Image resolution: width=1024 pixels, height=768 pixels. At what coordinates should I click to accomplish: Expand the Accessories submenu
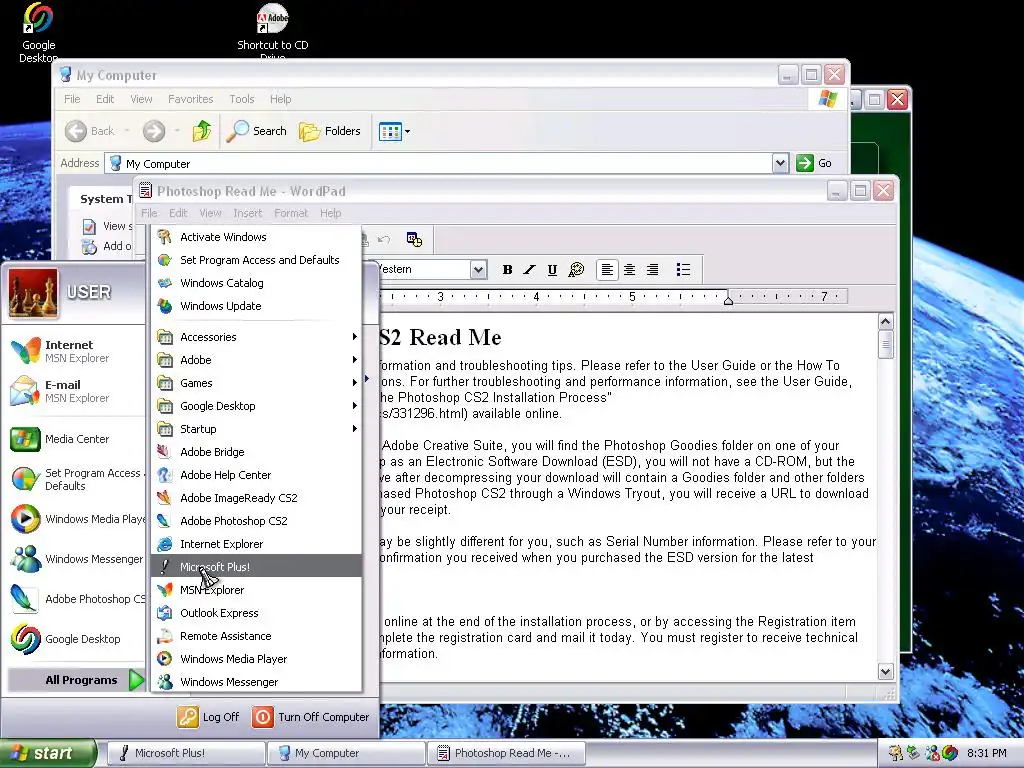click(257, 337)
